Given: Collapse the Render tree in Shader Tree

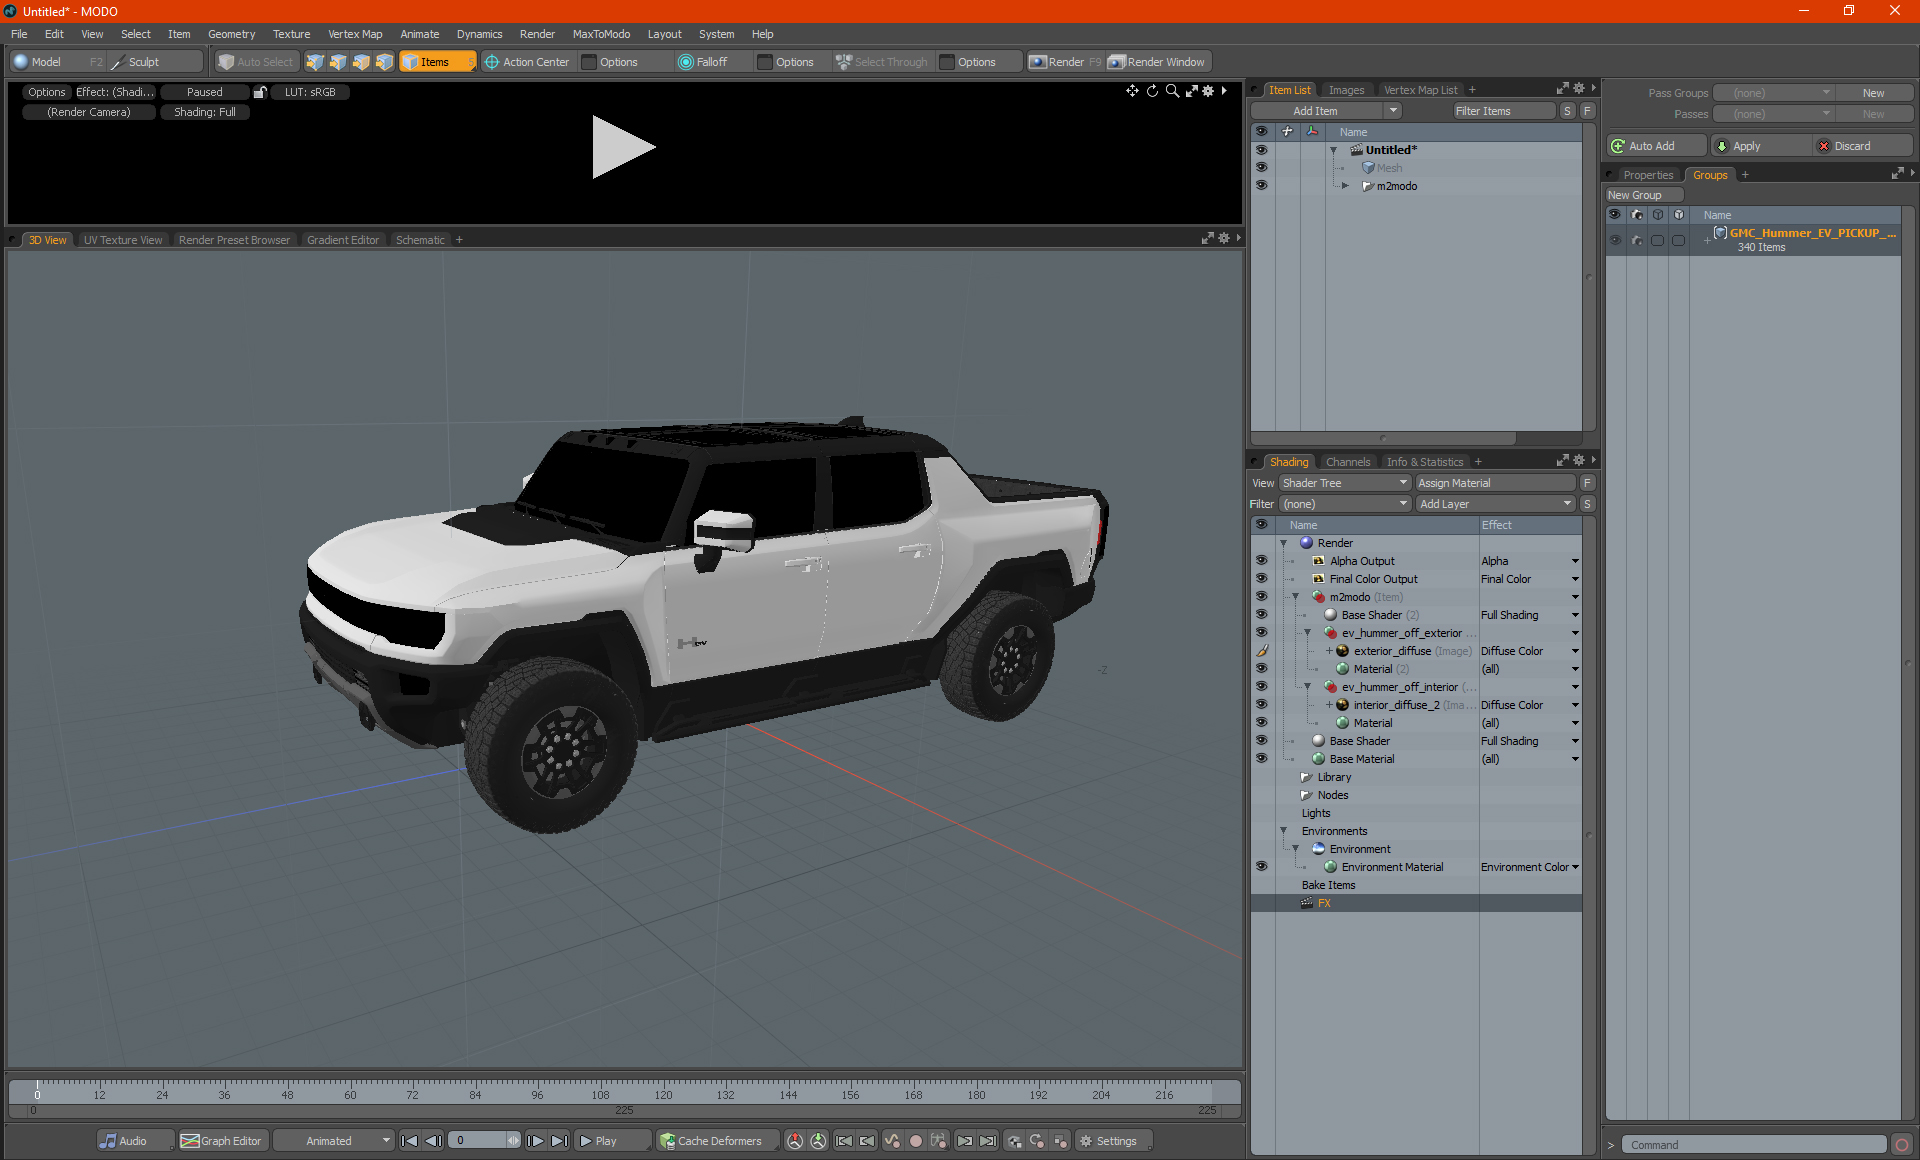Looking at the screenshot, I should (x=1283, y=543).
